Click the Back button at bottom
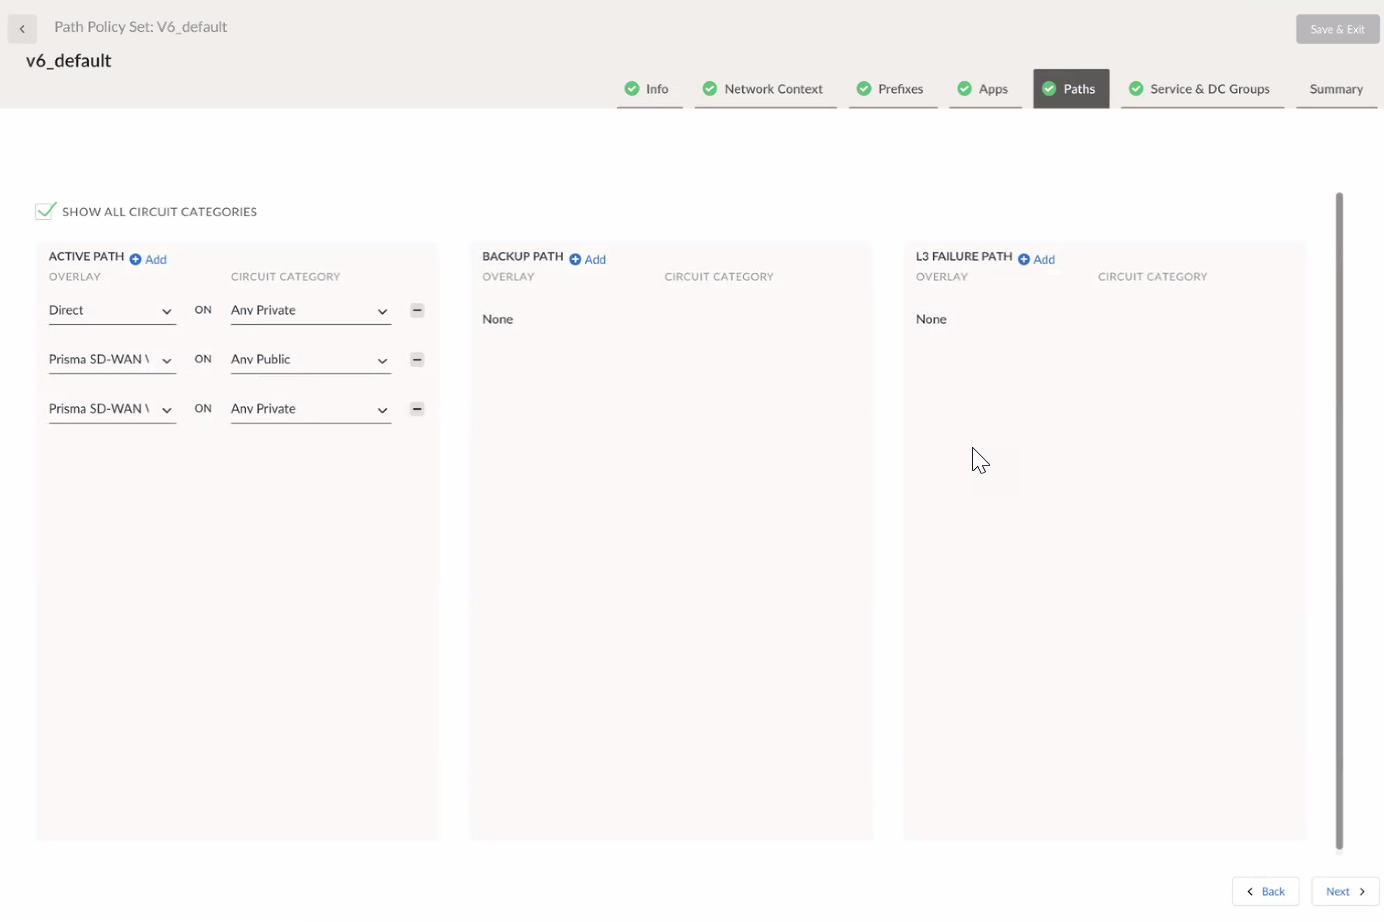The image size is (1384, 922). point(1265,891)
